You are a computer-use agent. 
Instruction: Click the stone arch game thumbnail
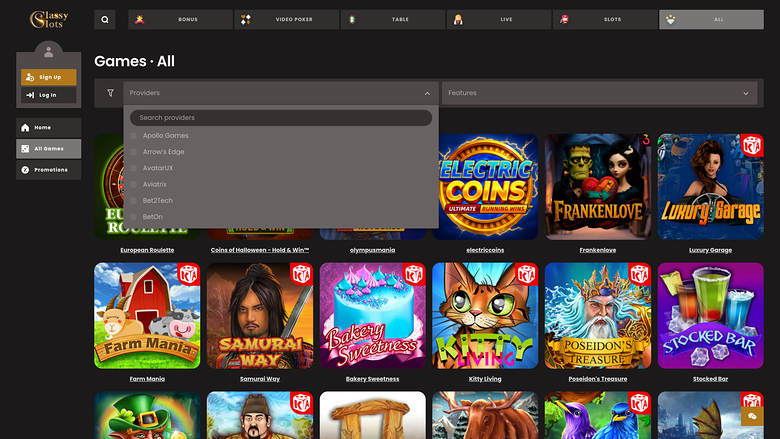(x=373, y=415)
